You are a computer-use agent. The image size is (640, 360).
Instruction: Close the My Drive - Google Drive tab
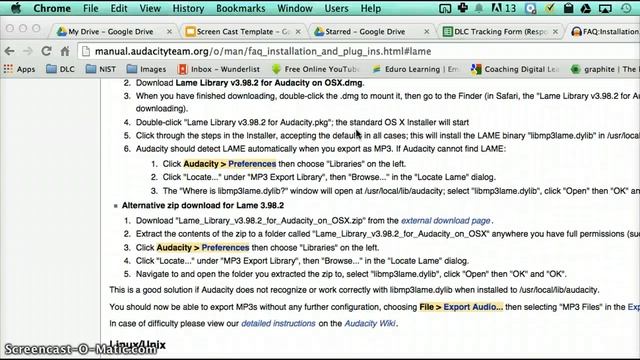click(169, 31)
